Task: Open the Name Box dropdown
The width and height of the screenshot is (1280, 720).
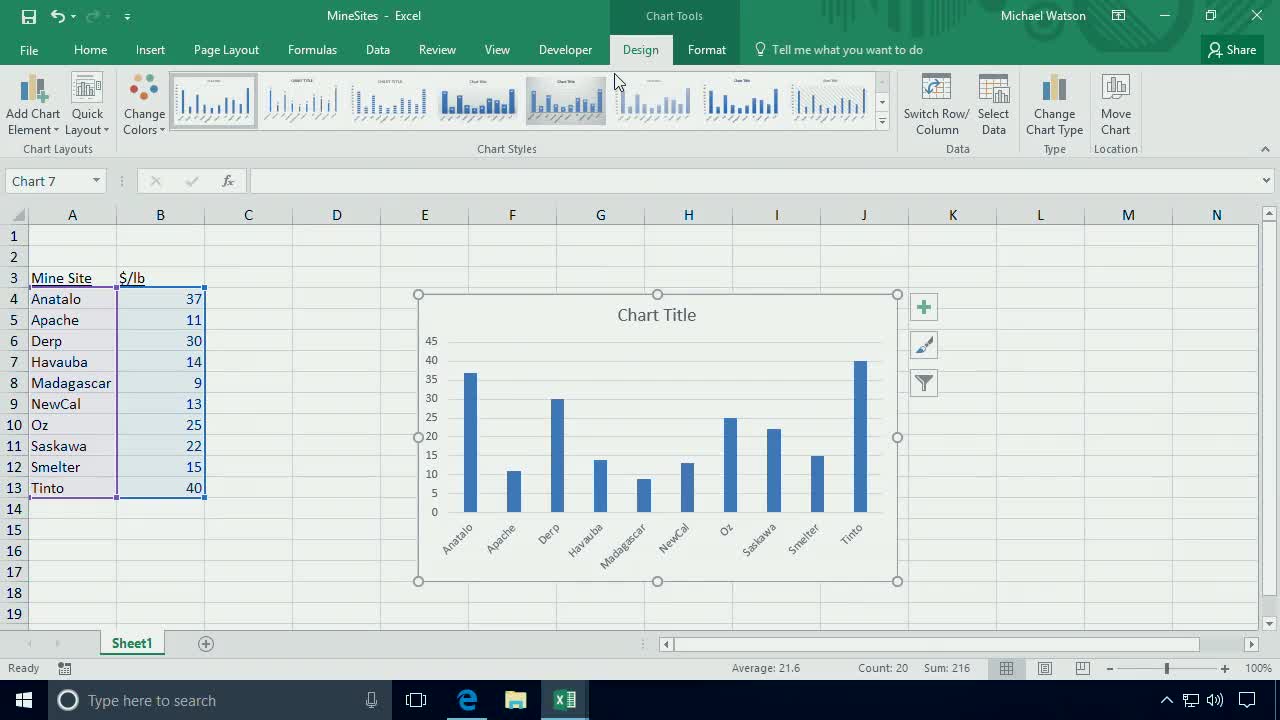Action: coord(96,181)
